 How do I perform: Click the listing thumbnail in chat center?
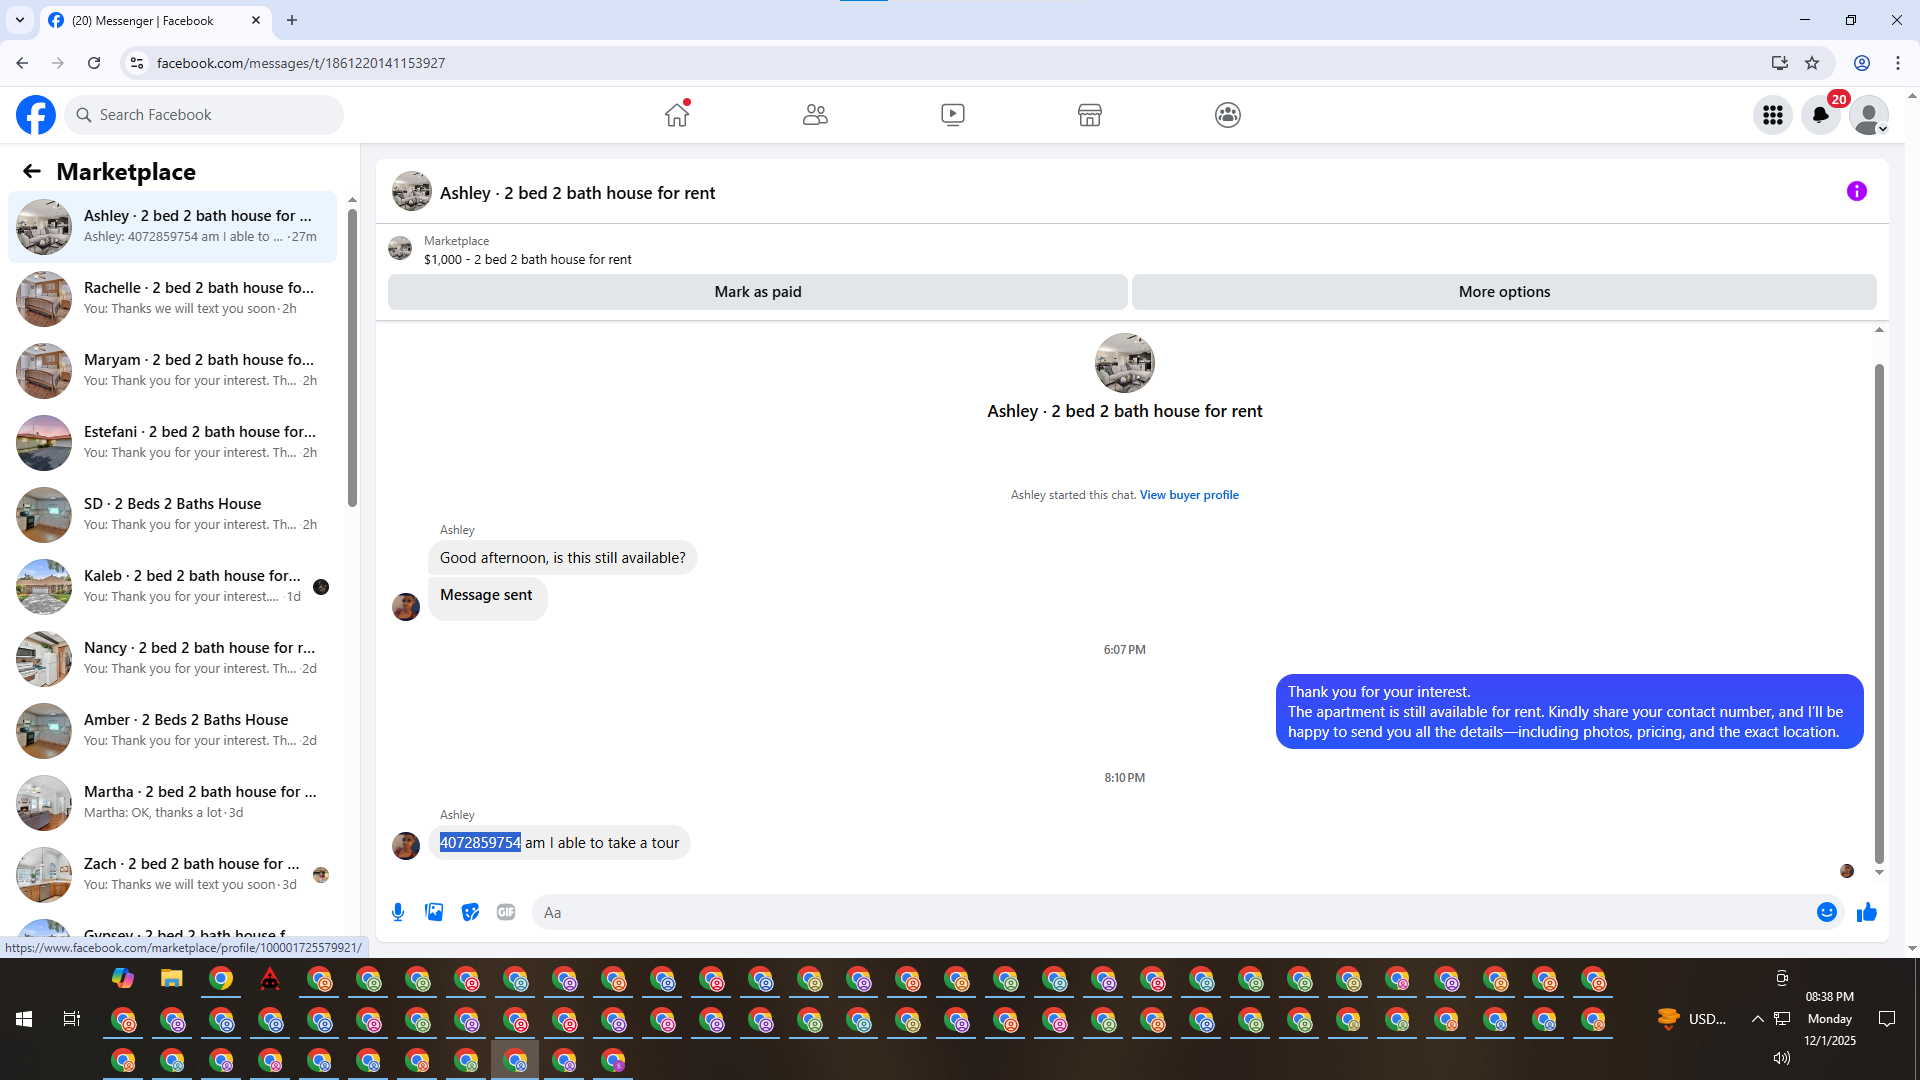click(x=1125, y=363)
